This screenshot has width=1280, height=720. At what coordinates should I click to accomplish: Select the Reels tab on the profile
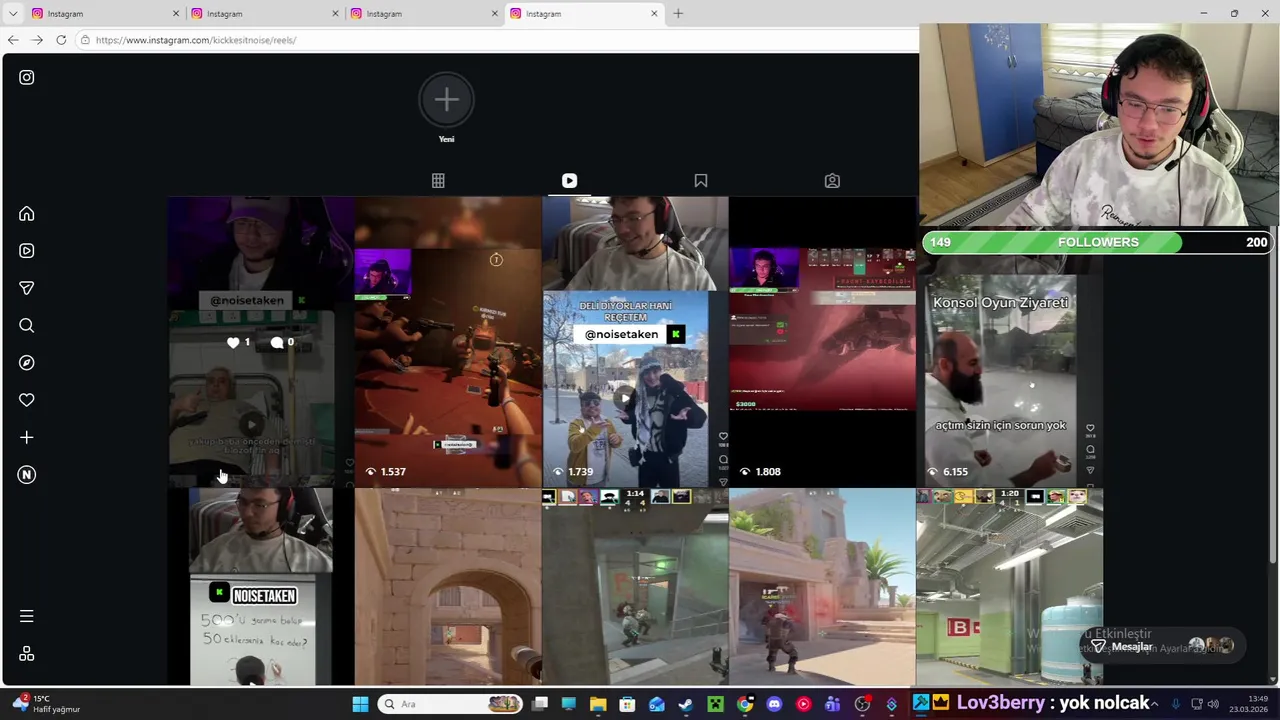pos(569,181)
